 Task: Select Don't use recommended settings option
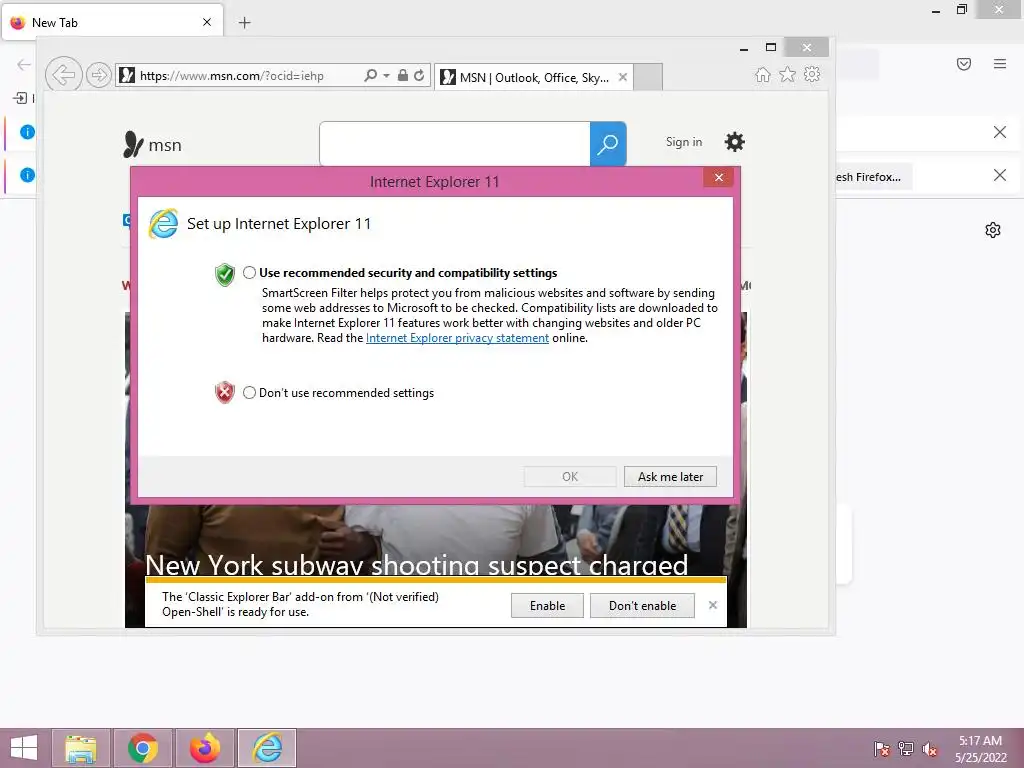pyautogui.click(x=249, y=392)
